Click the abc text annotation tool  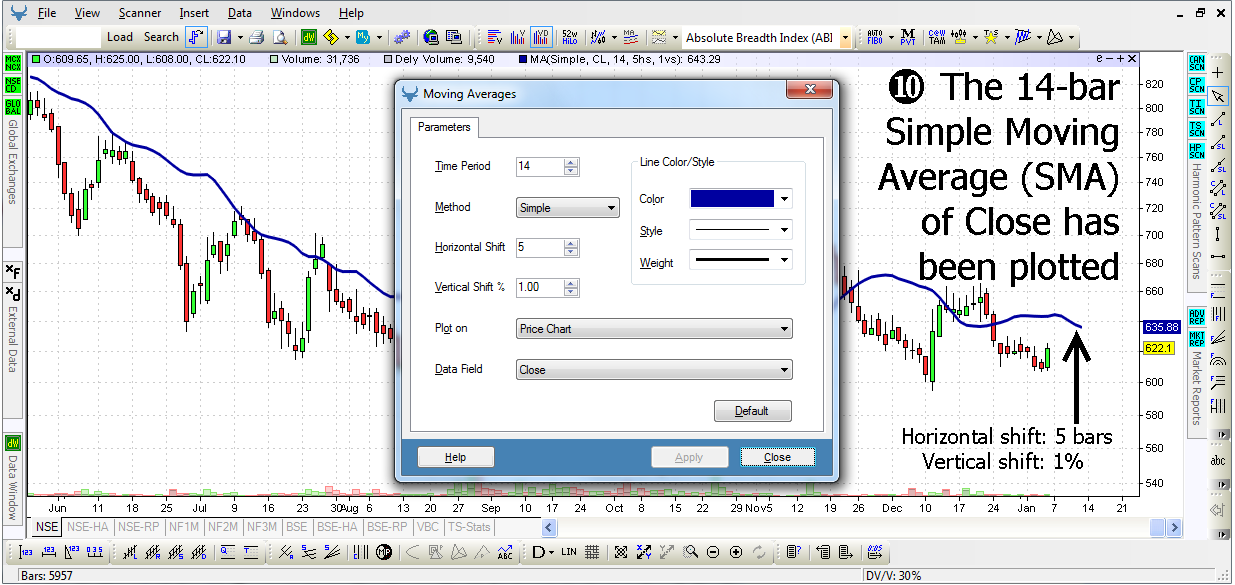1218,461
